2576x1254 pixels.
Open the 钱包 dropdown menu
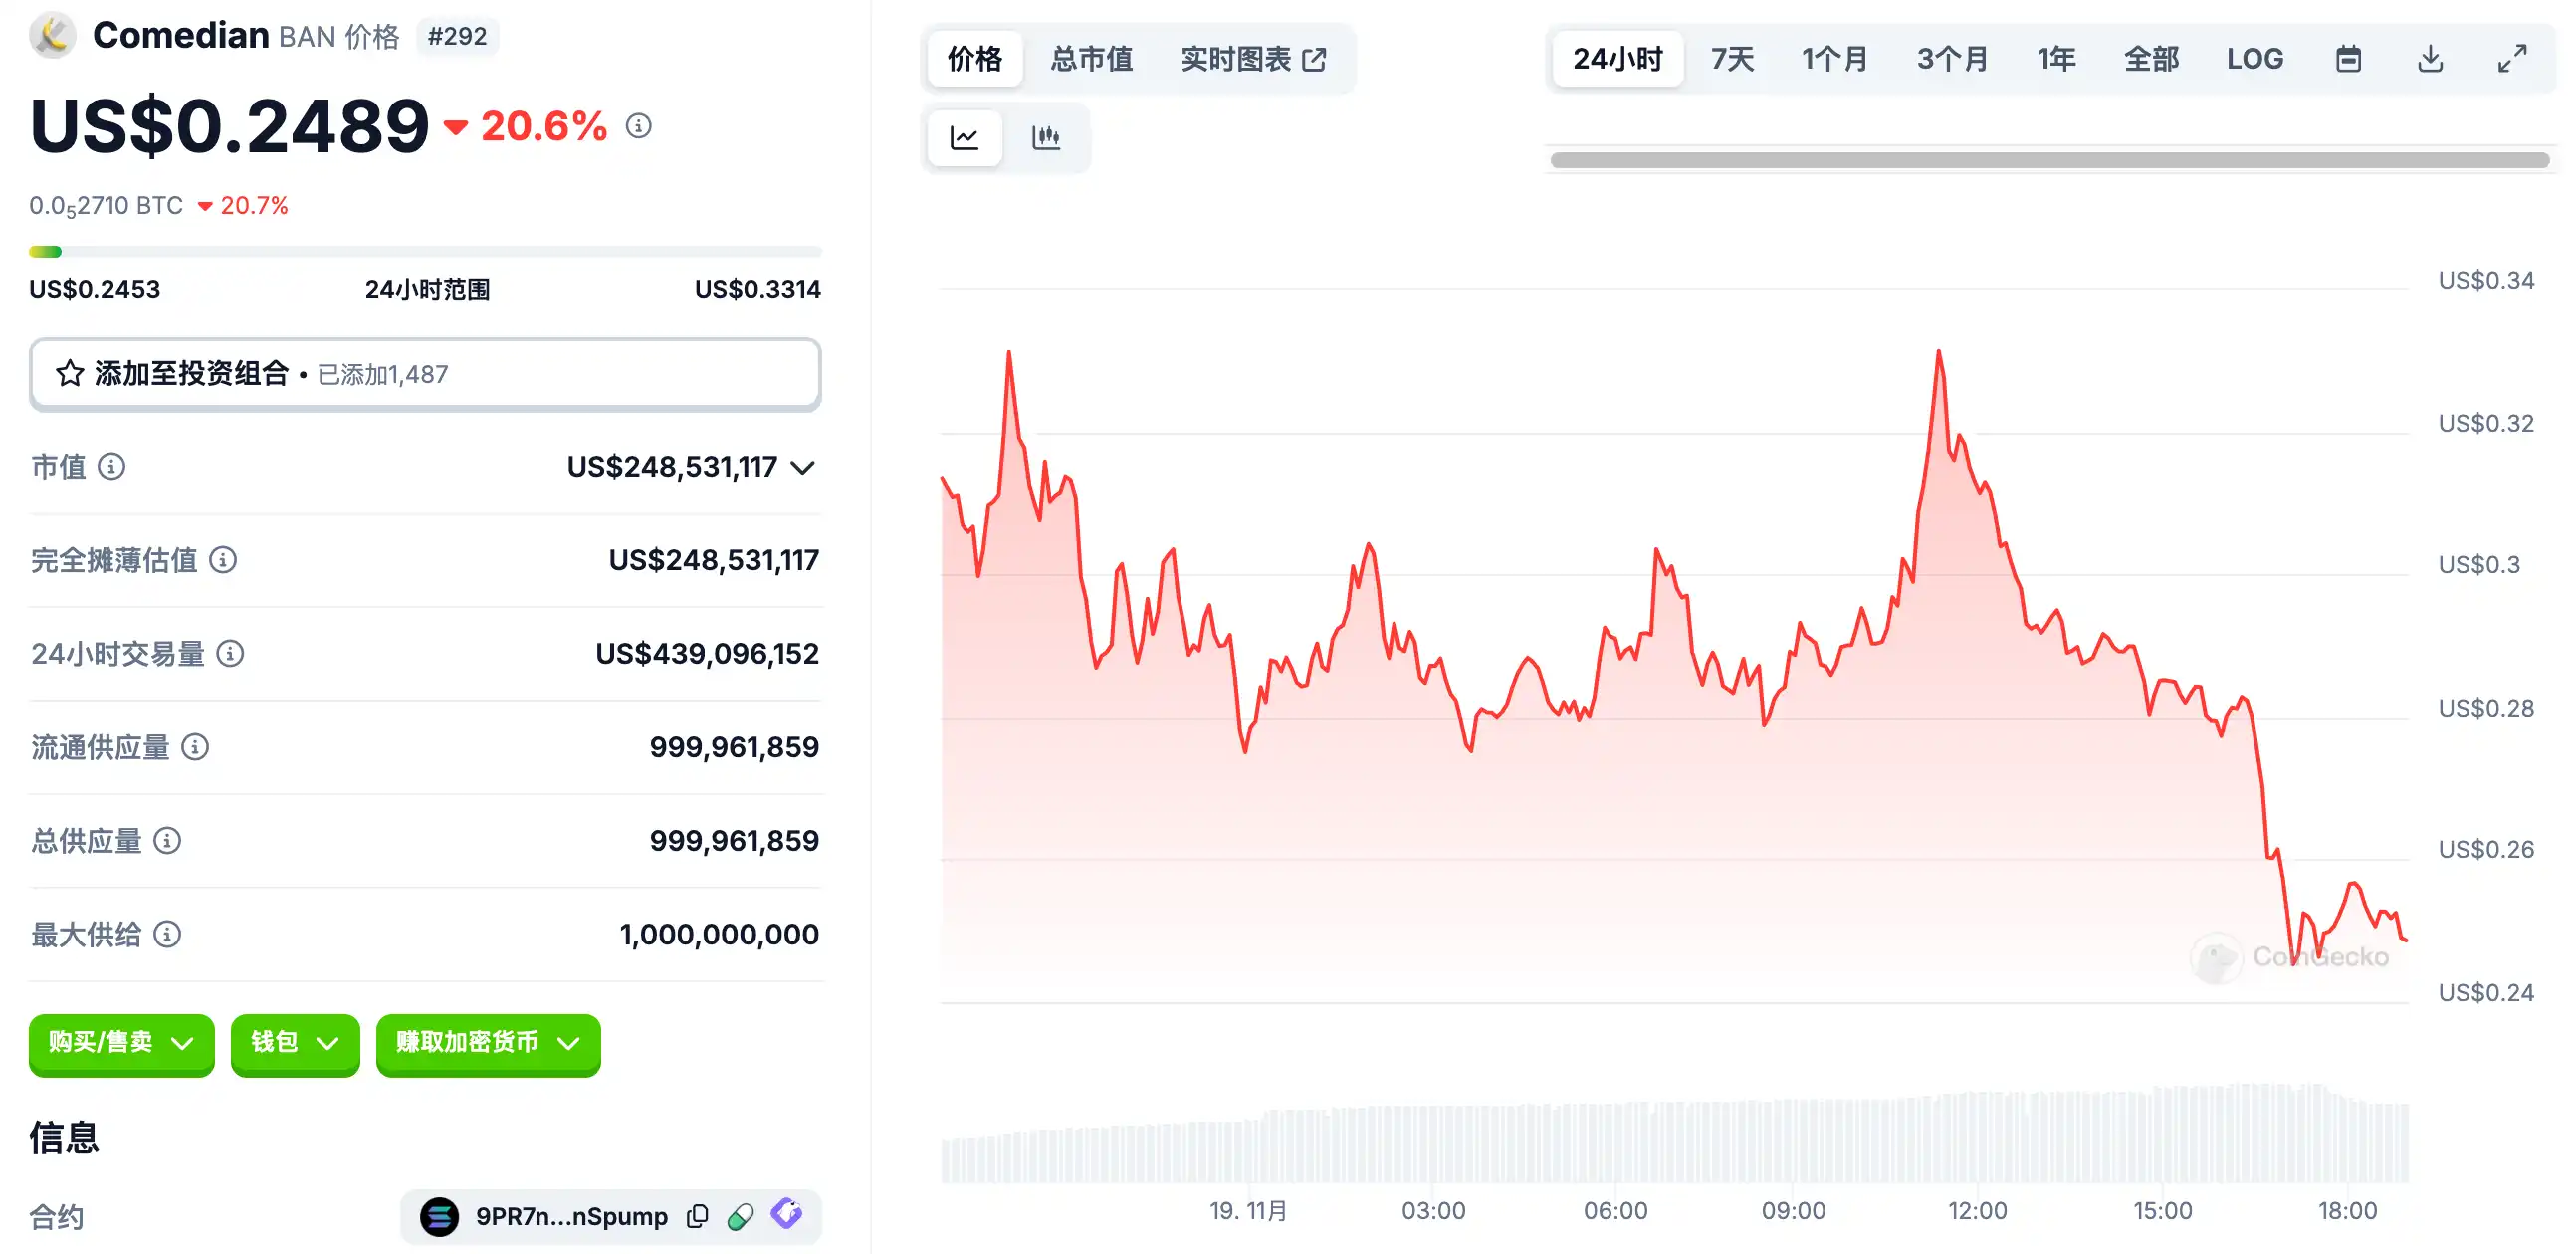coord(294,1043)
